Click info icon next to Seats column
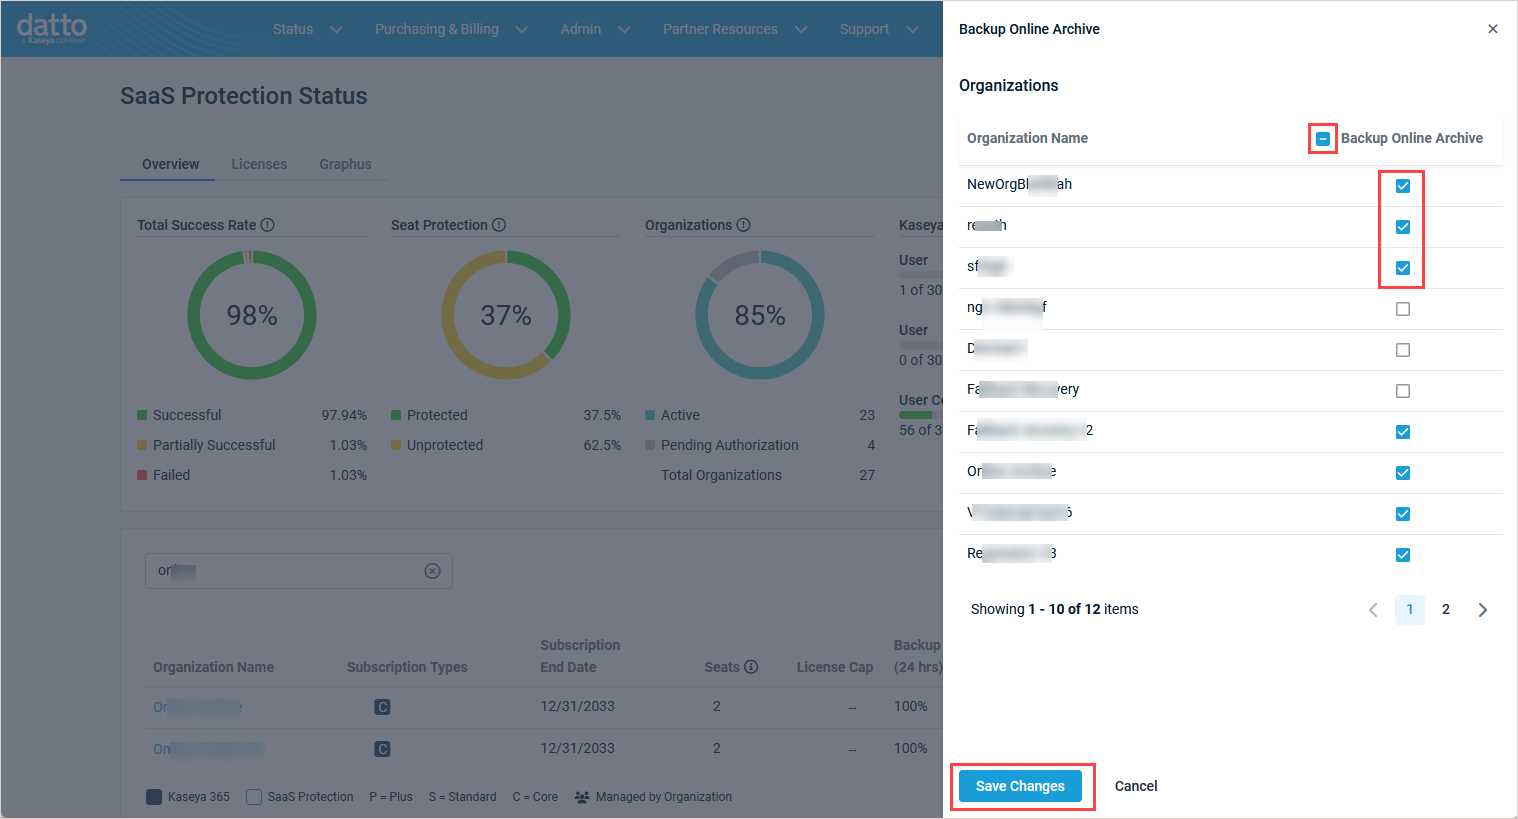The width and height of the screenshot is (1518, 819). pyautogui.click(x=751, y=667)
